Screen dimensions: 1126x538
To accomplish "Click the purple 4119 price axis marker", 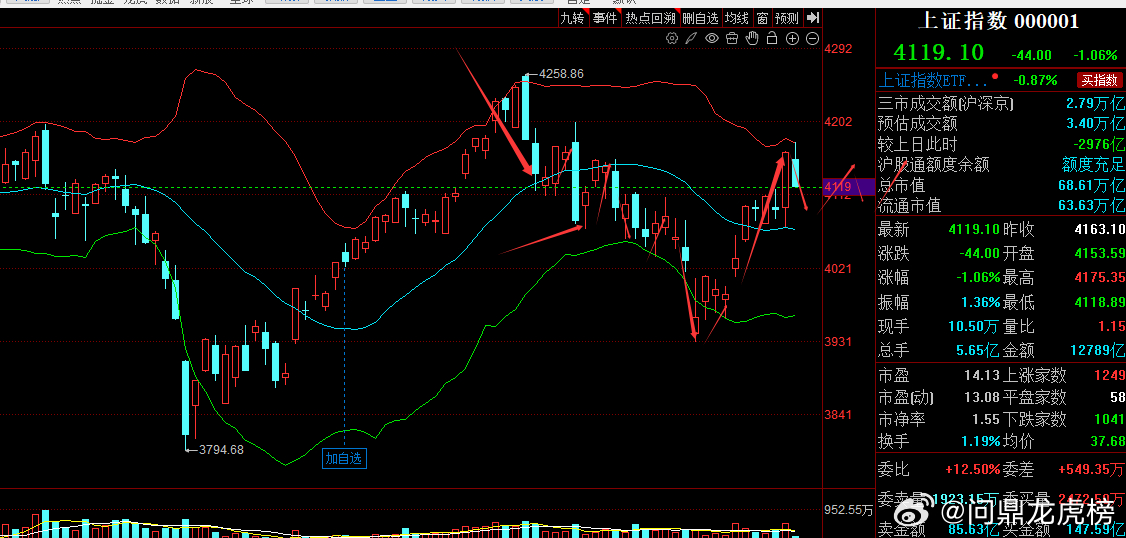I will (x=848, y=187).
